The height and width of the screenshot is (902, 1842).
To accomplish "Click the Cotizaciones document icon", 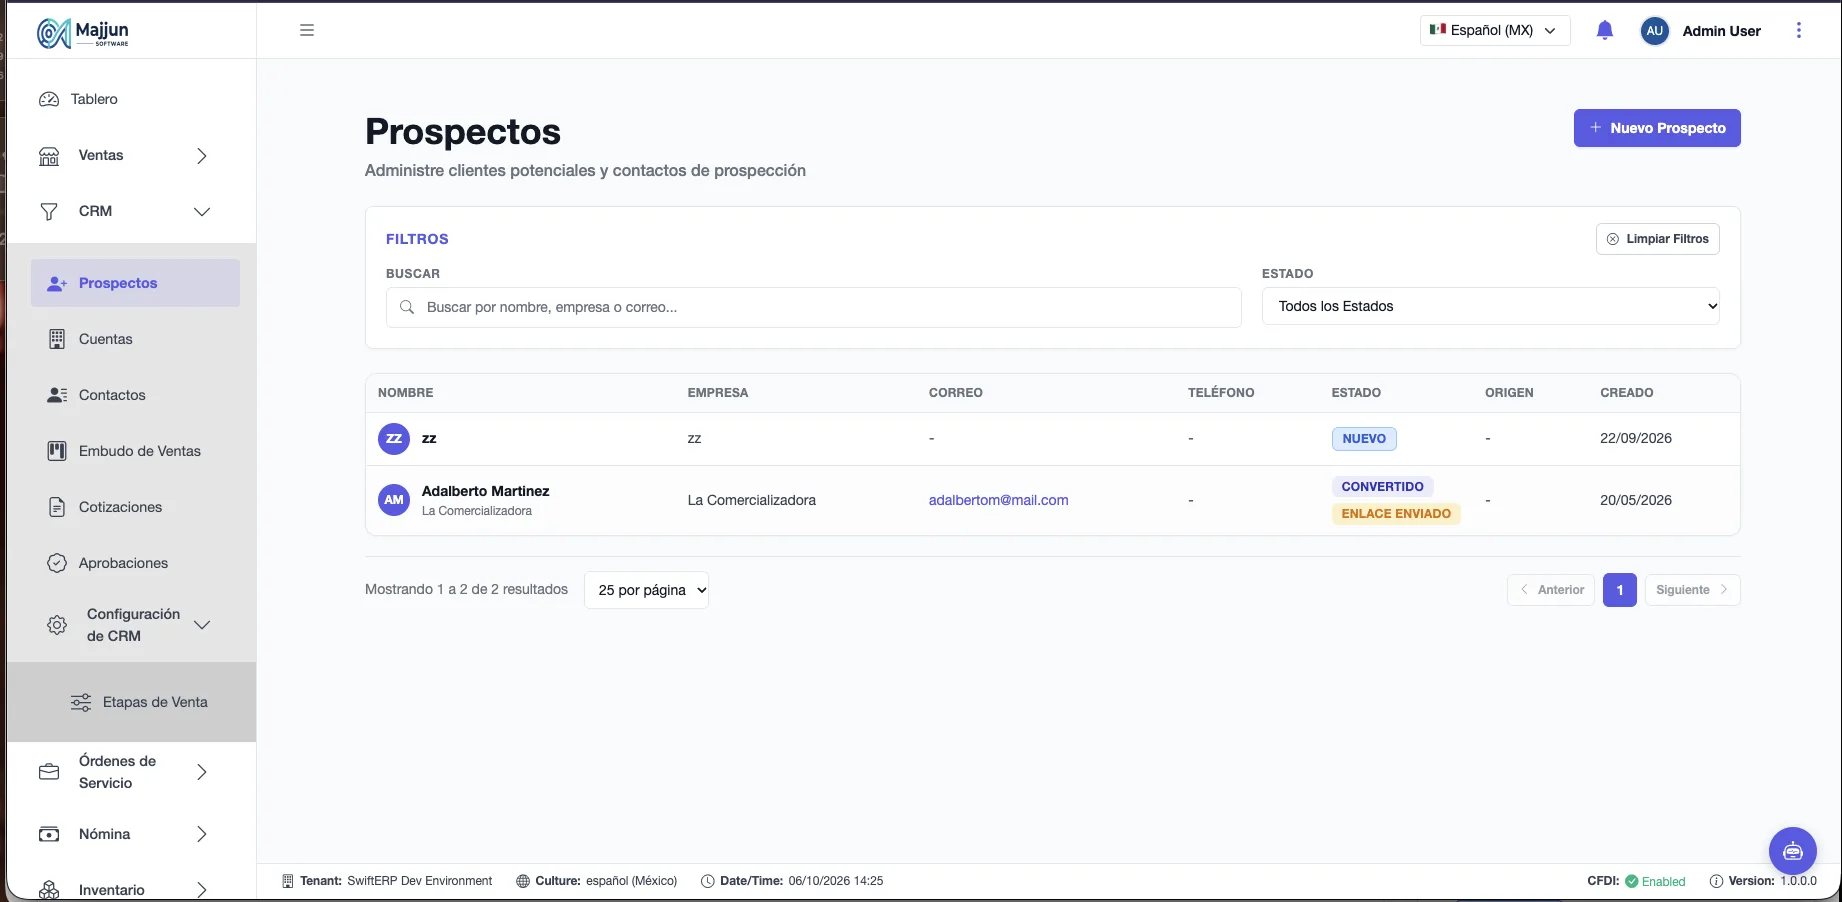I will [x=57, y=507].
